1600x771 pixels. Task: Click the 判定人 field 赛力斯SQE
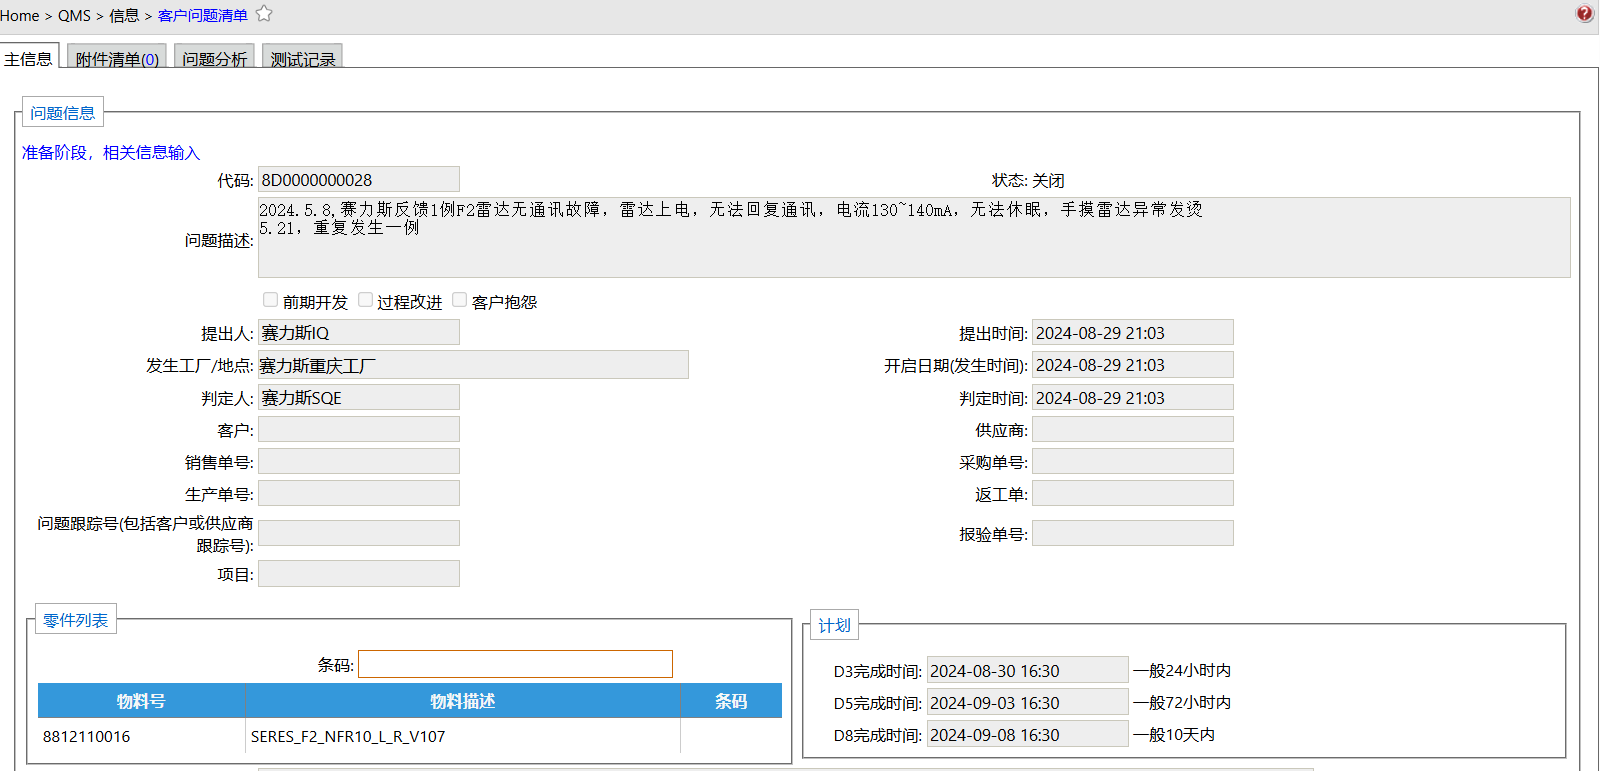pyautogui.click(x=359, y=398)
